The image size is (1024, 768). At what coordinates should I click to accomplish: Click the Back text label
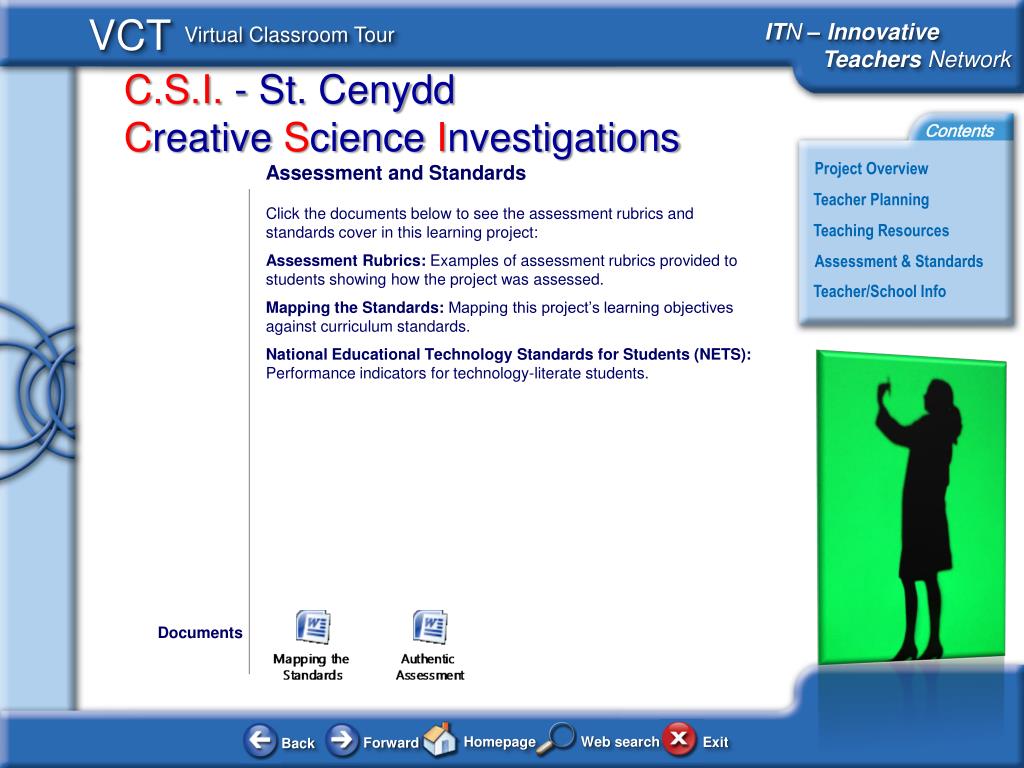[x=298, y=743]
